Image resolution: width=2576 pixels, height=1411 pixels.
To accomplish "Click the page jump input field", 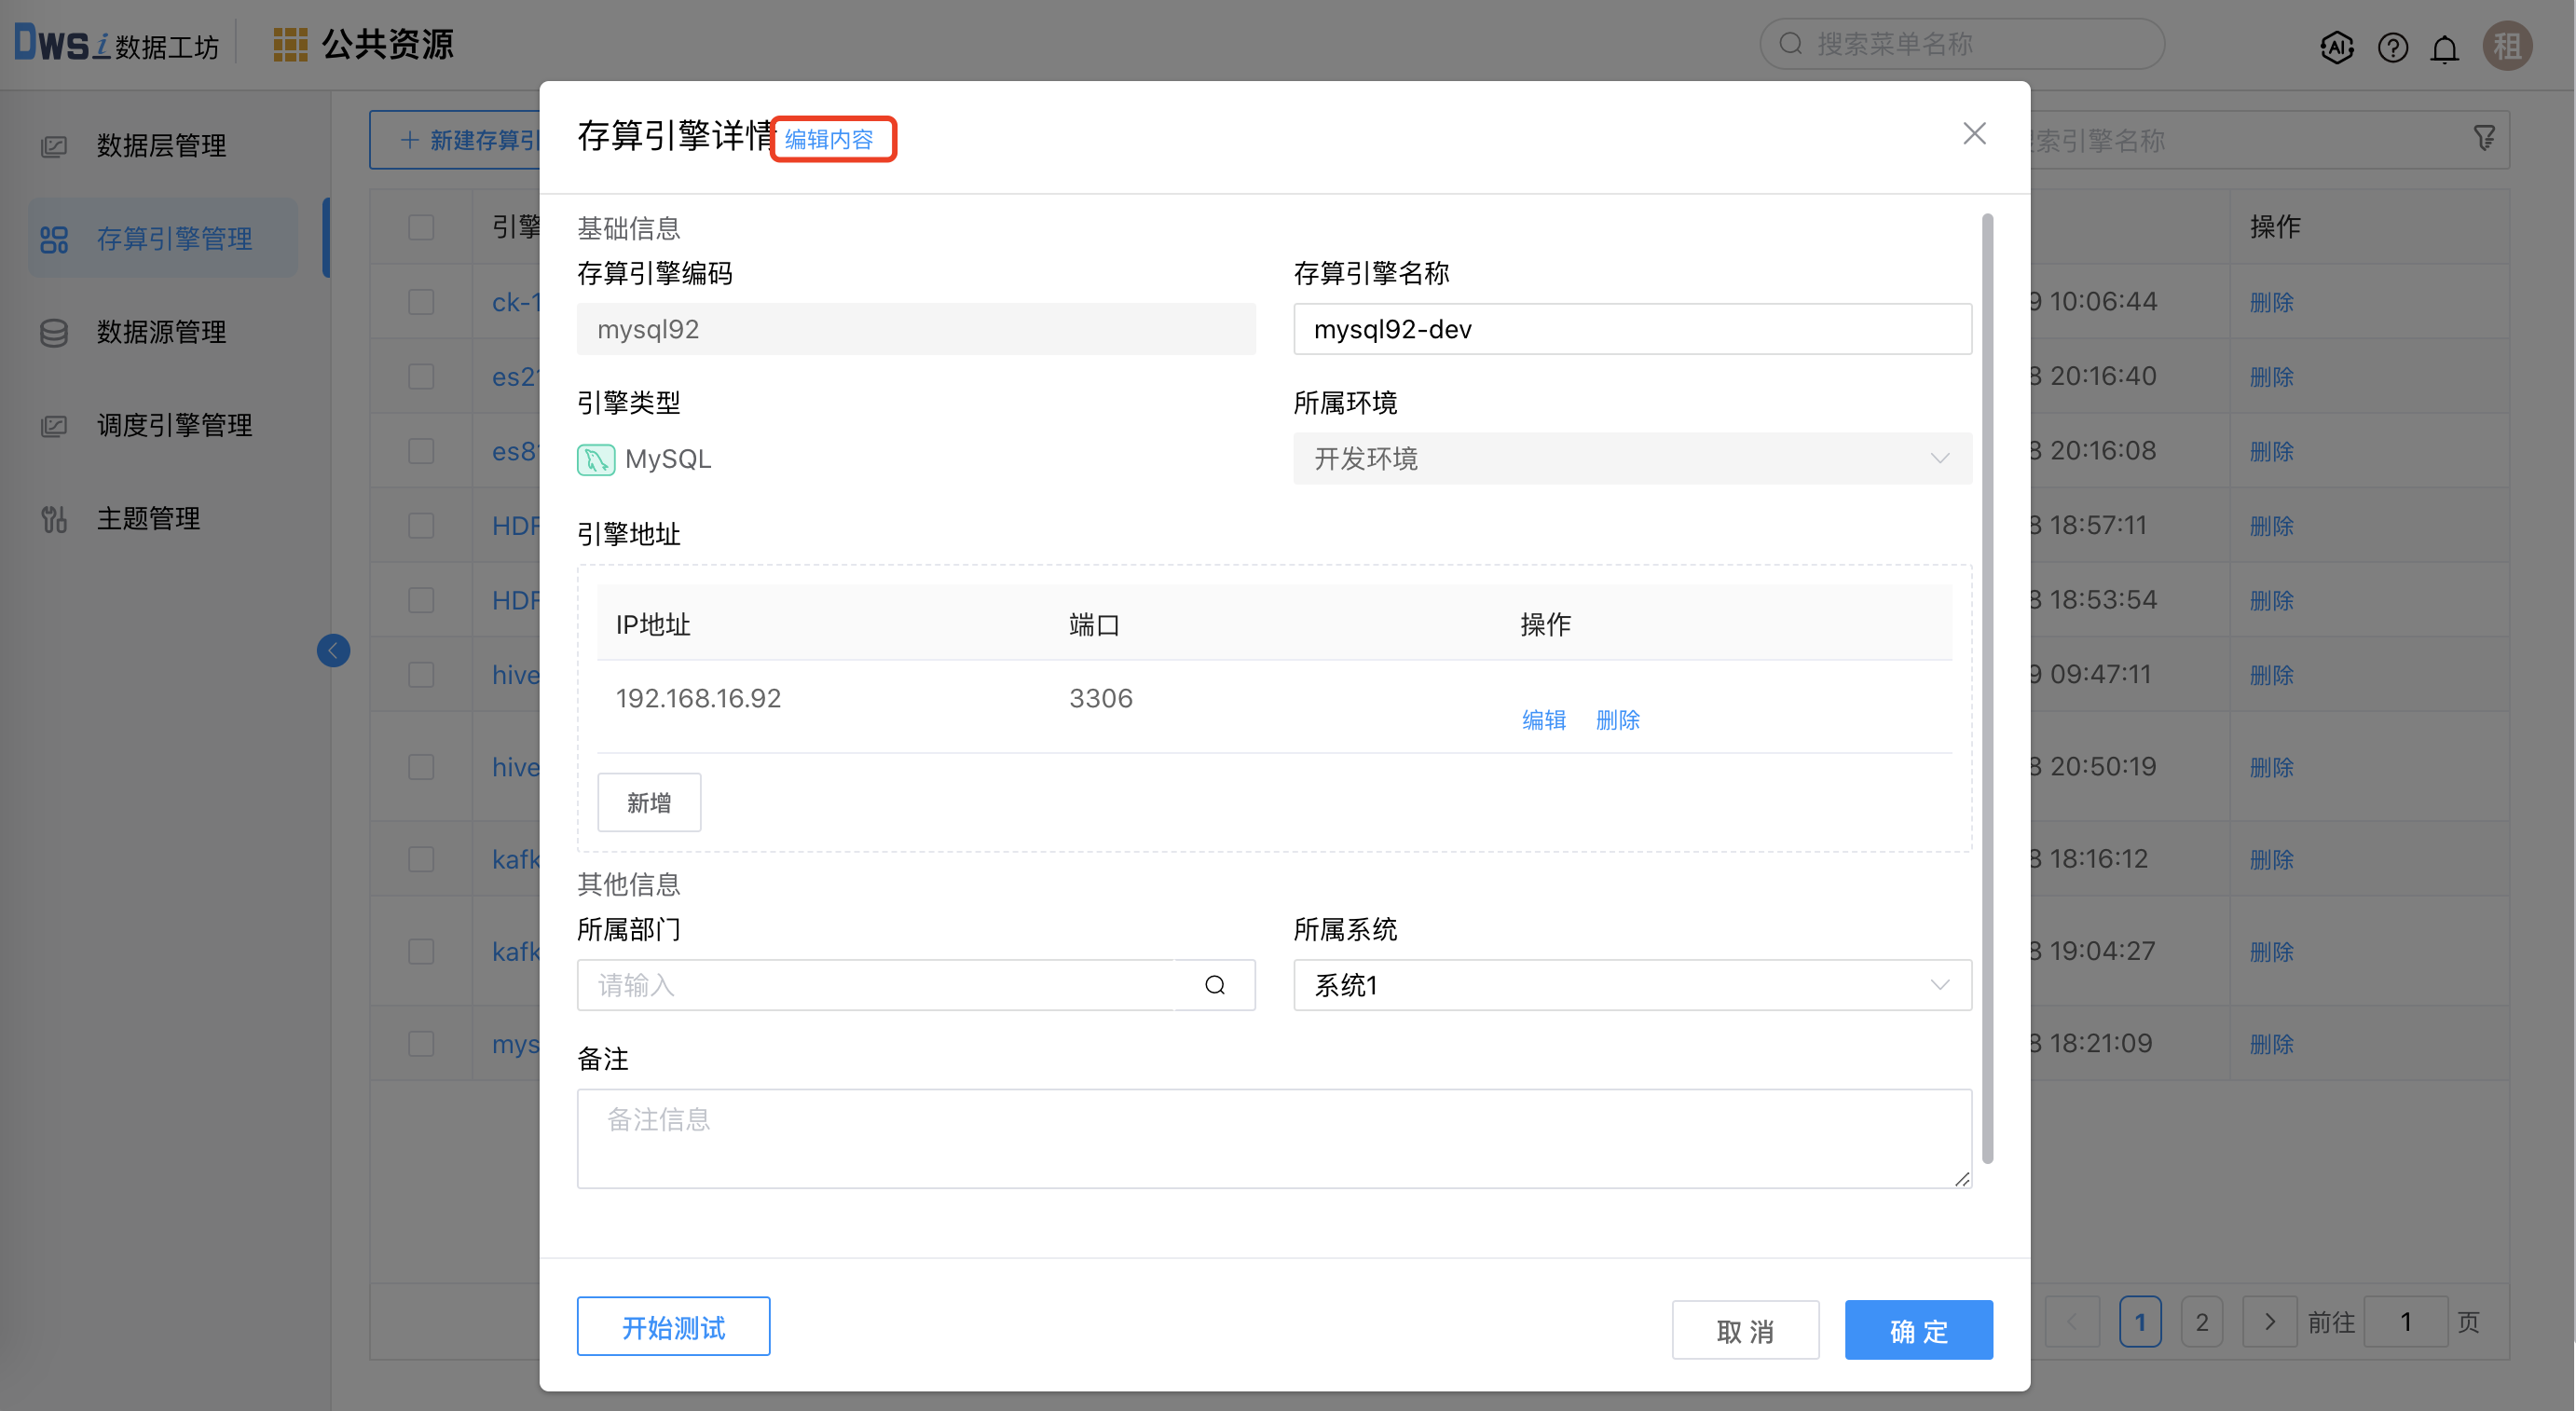I will (x=2405, y=1322).
